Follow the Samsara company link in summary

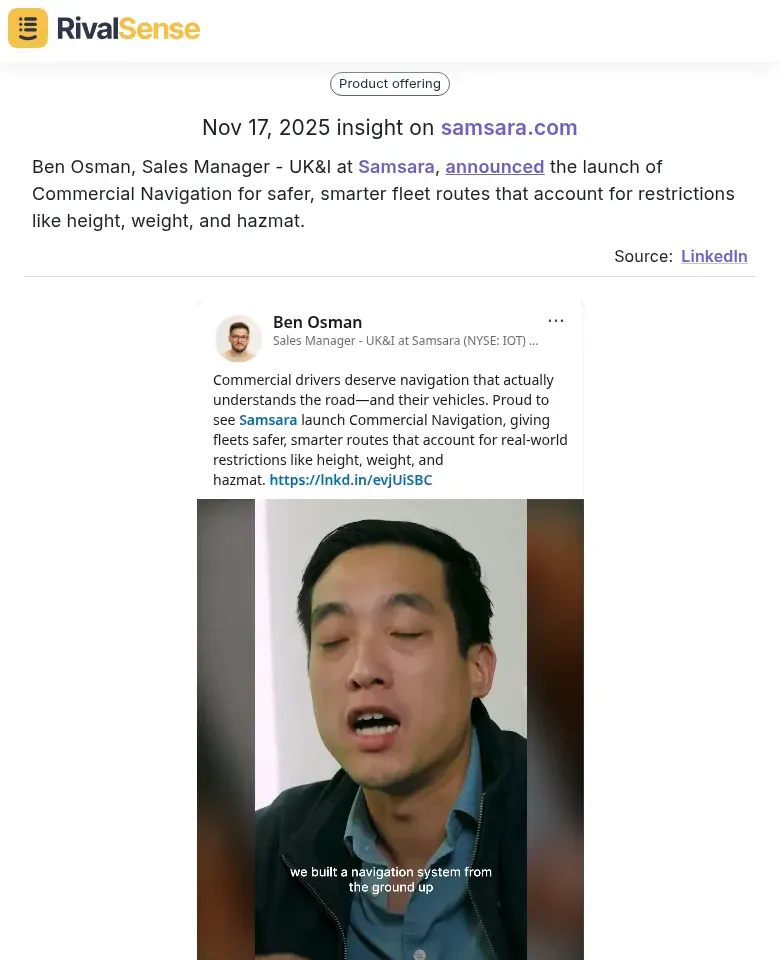[396, 167]
